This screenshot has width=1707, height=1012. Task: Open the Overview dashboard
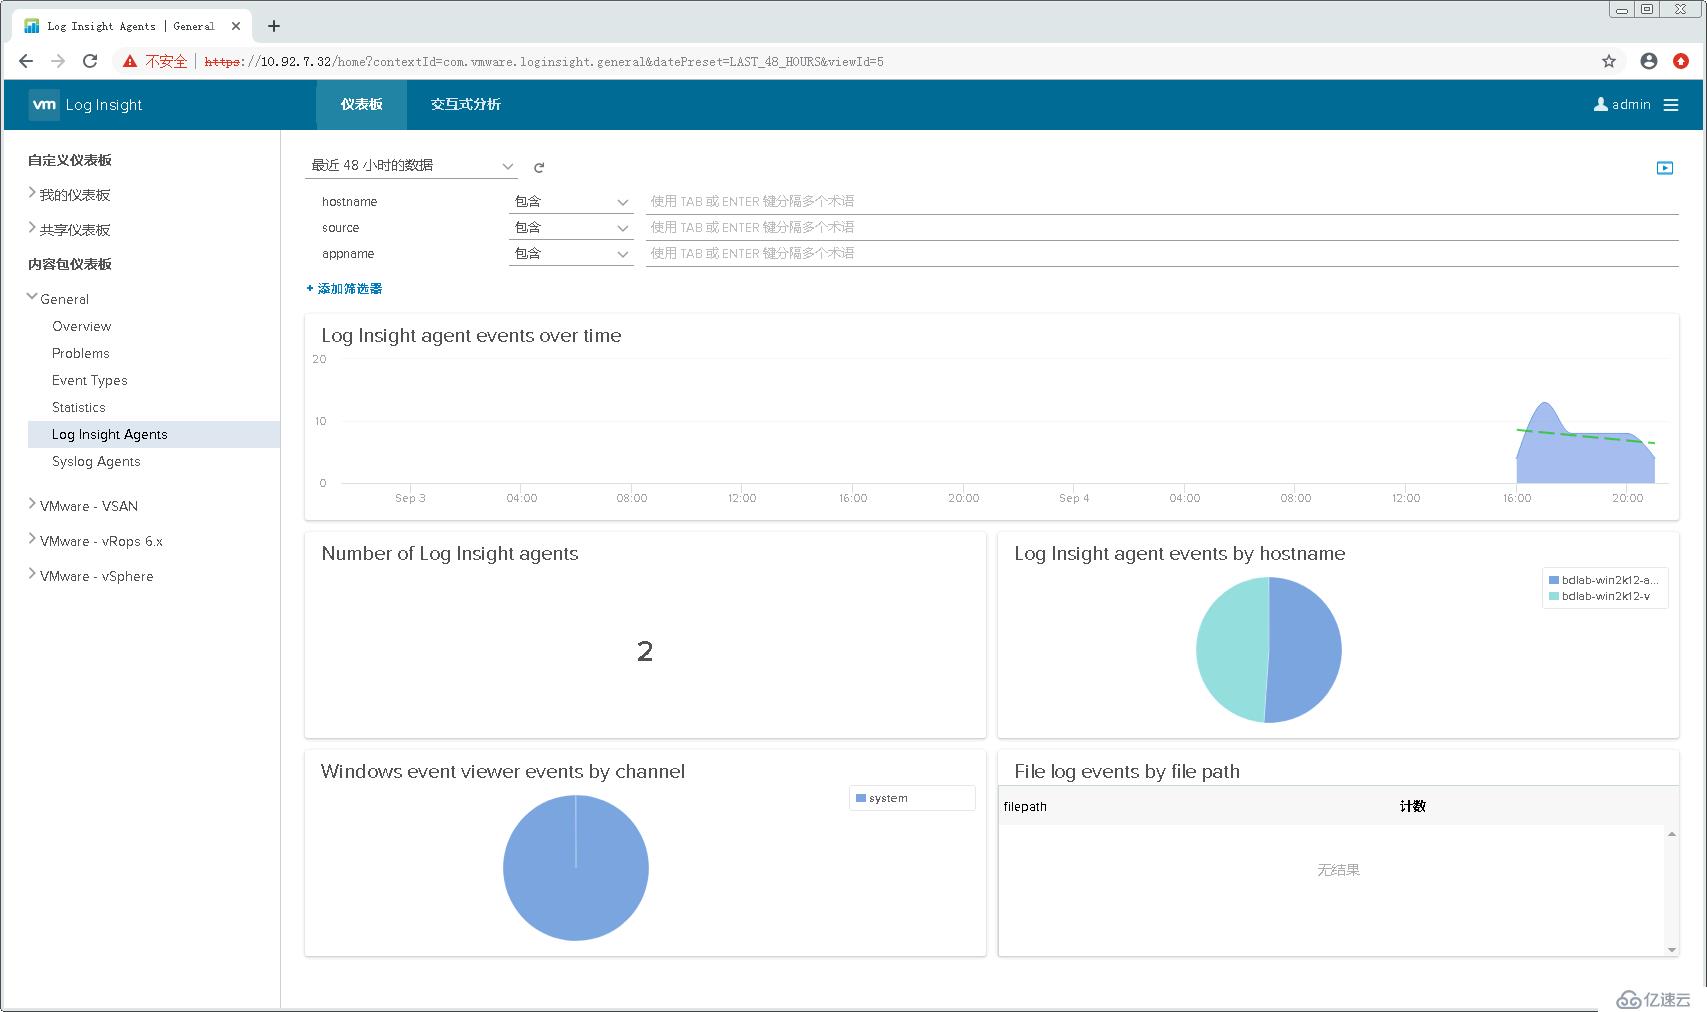click(x=82, y=326)
